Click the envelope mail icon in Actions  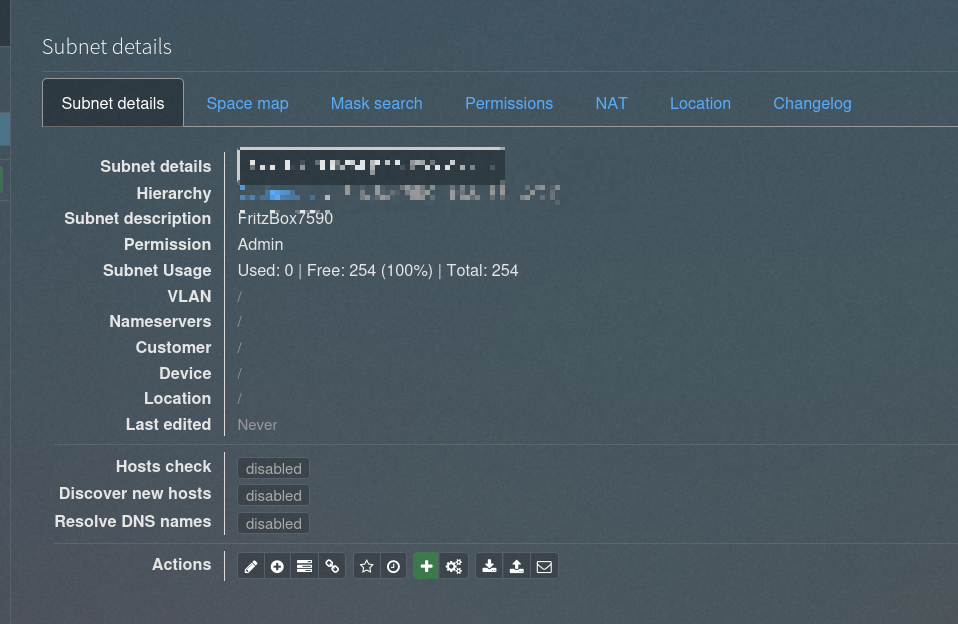pos(544,567)
